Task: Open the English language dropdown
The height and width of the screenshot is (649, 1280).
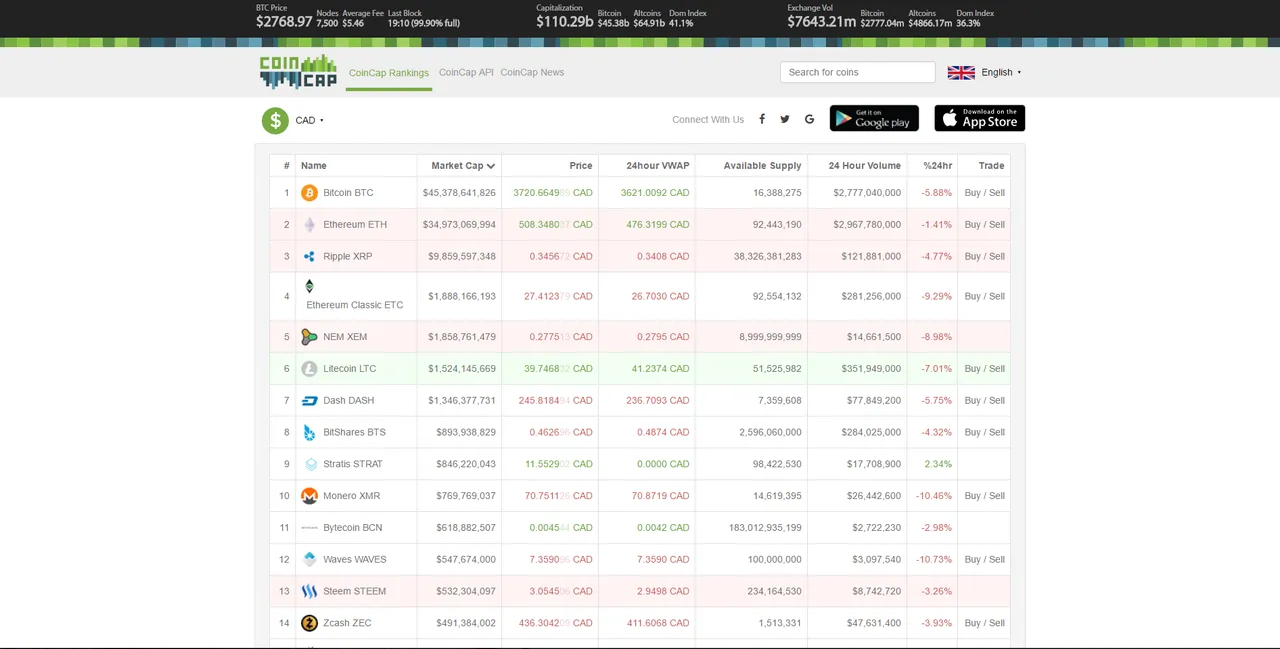Action: (1001, 72)
